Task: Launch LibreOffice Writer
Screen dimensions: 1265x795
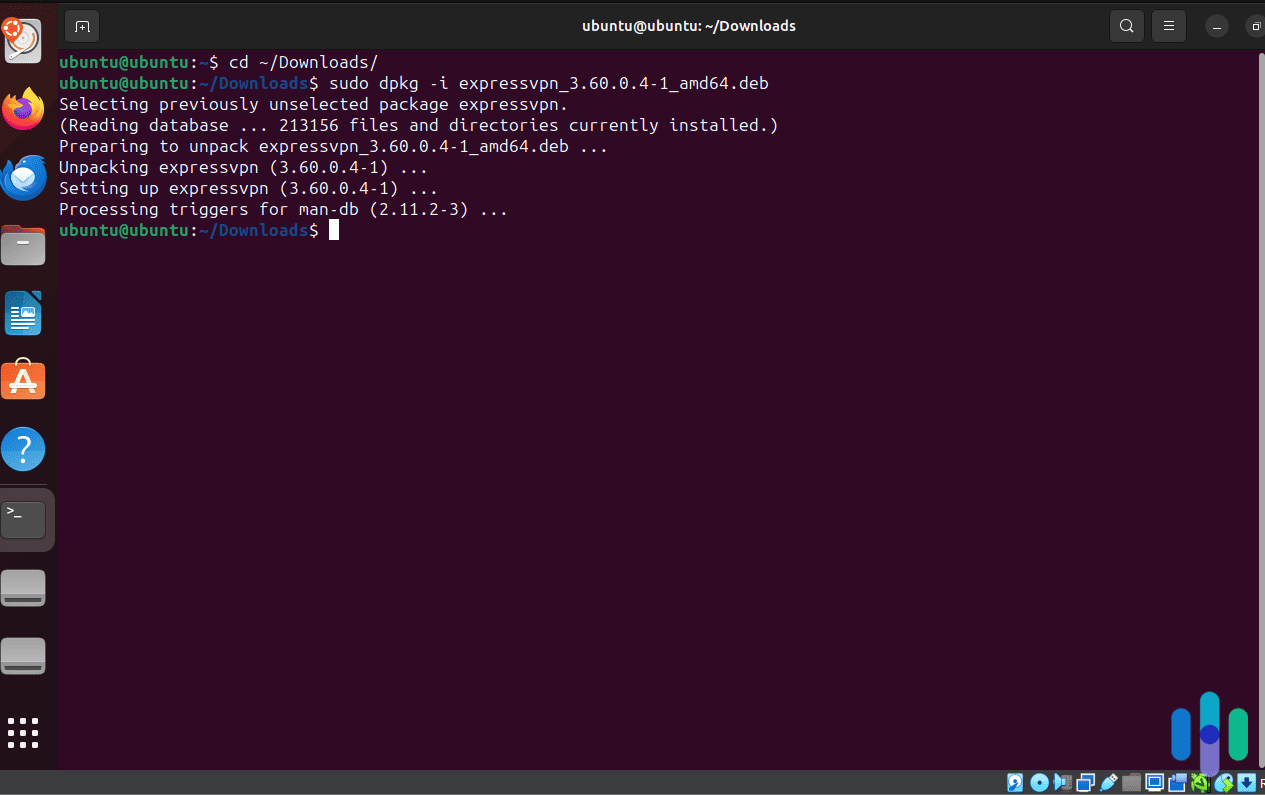Action: 23,312
